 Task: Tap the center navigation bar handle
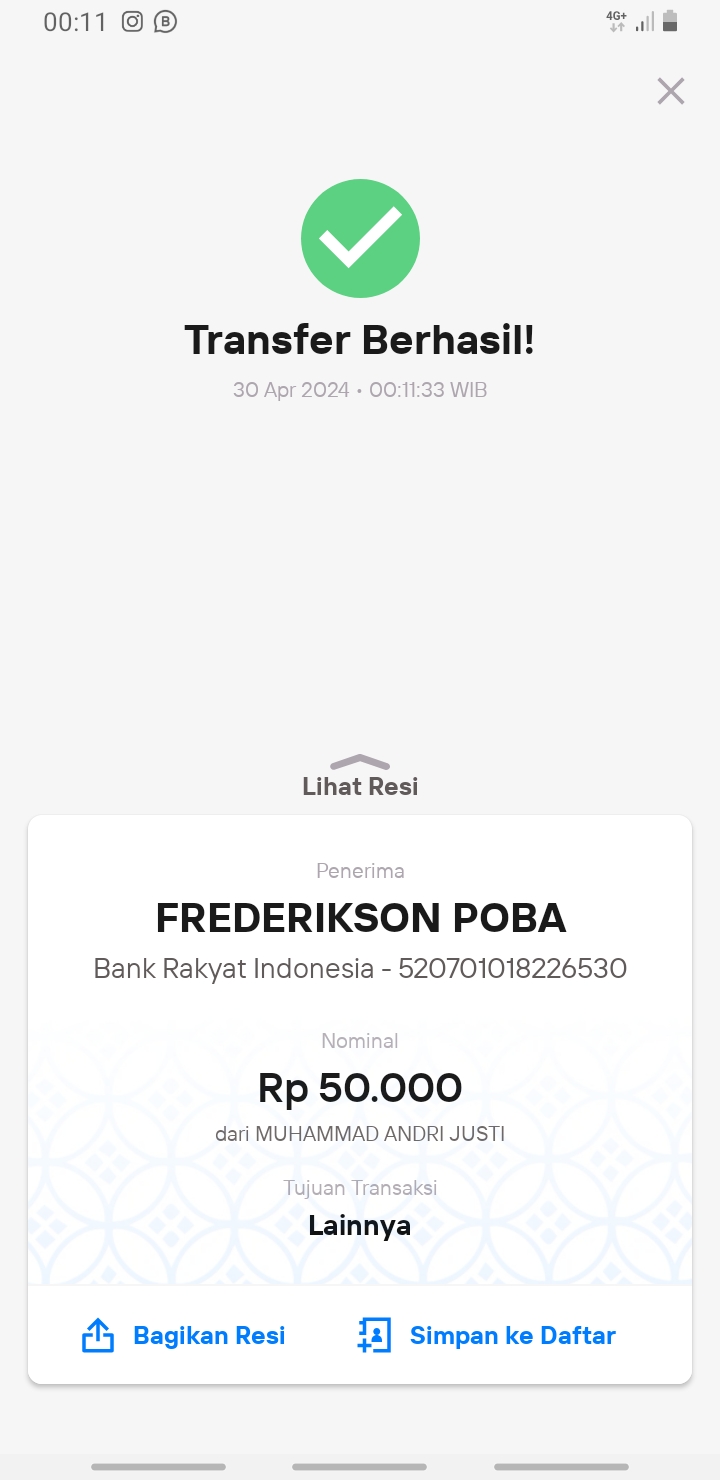[360, 1467]
